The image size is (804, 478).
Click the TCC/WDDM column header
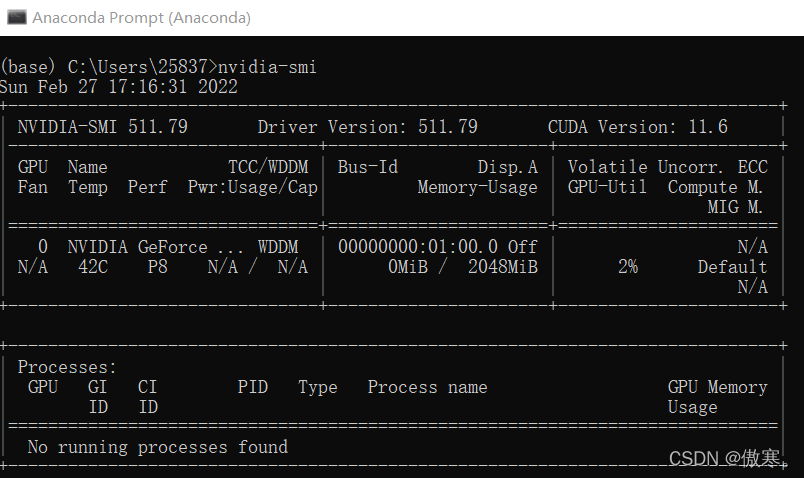(x=268, y=167)
